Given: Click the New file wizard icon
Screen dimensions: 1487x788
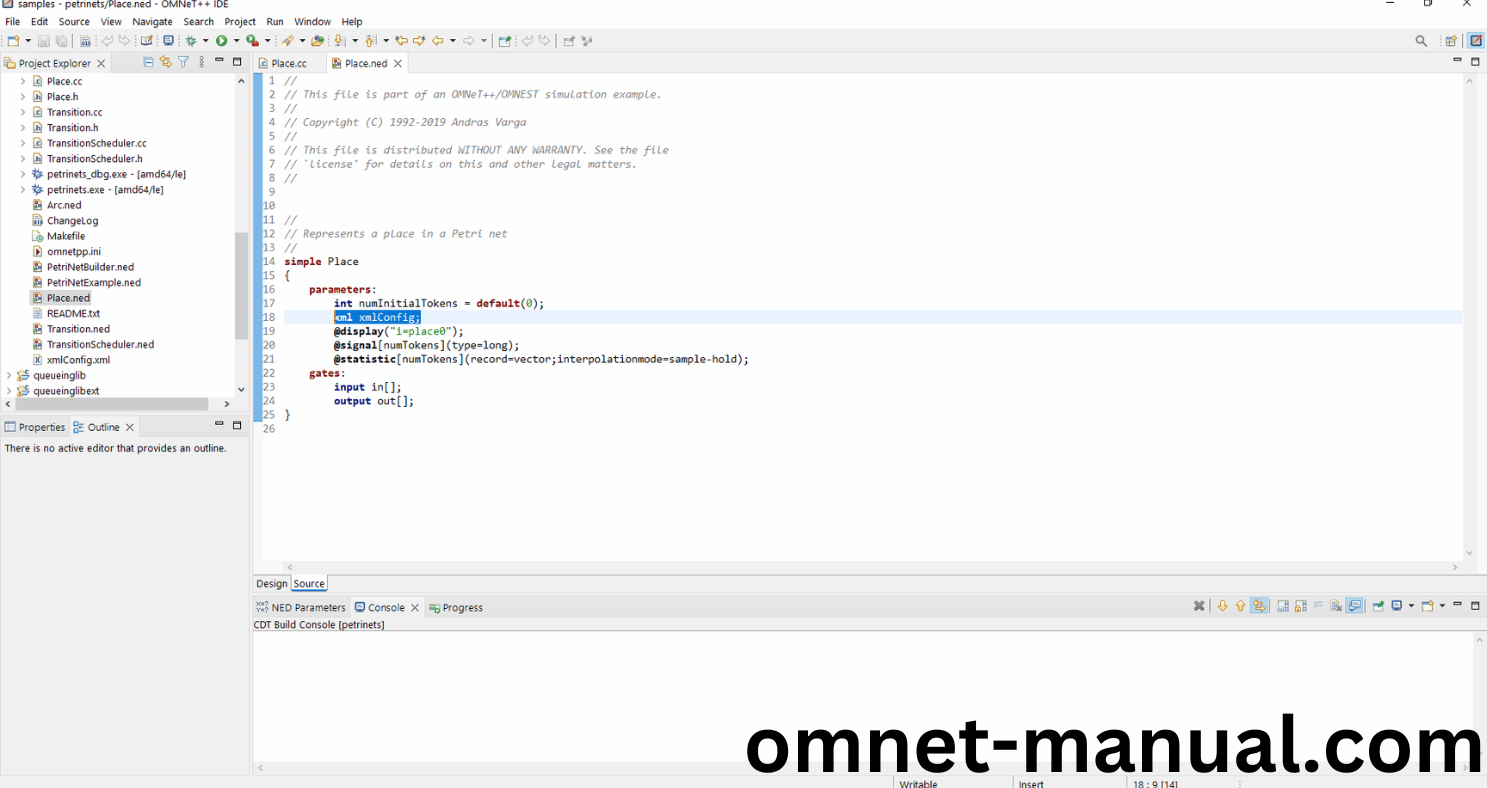Looking at the screenshot, I should click(13, 41).
